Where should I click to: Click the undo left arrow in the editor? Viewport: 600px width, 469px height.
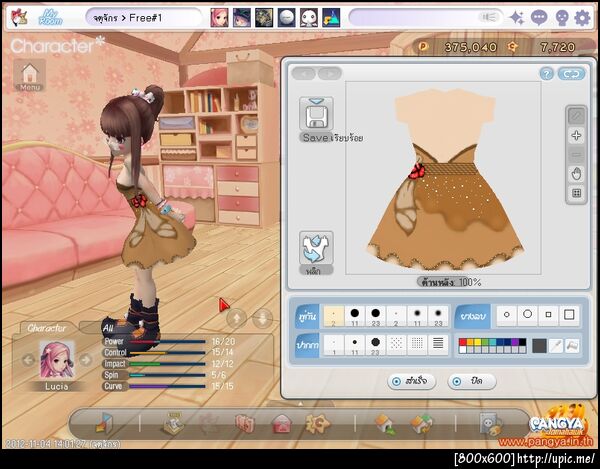[304, 73]
